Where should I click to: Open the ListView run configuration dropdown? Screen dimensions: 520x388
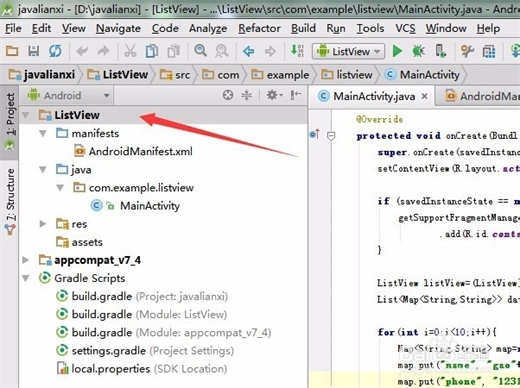tap(348, 51)
